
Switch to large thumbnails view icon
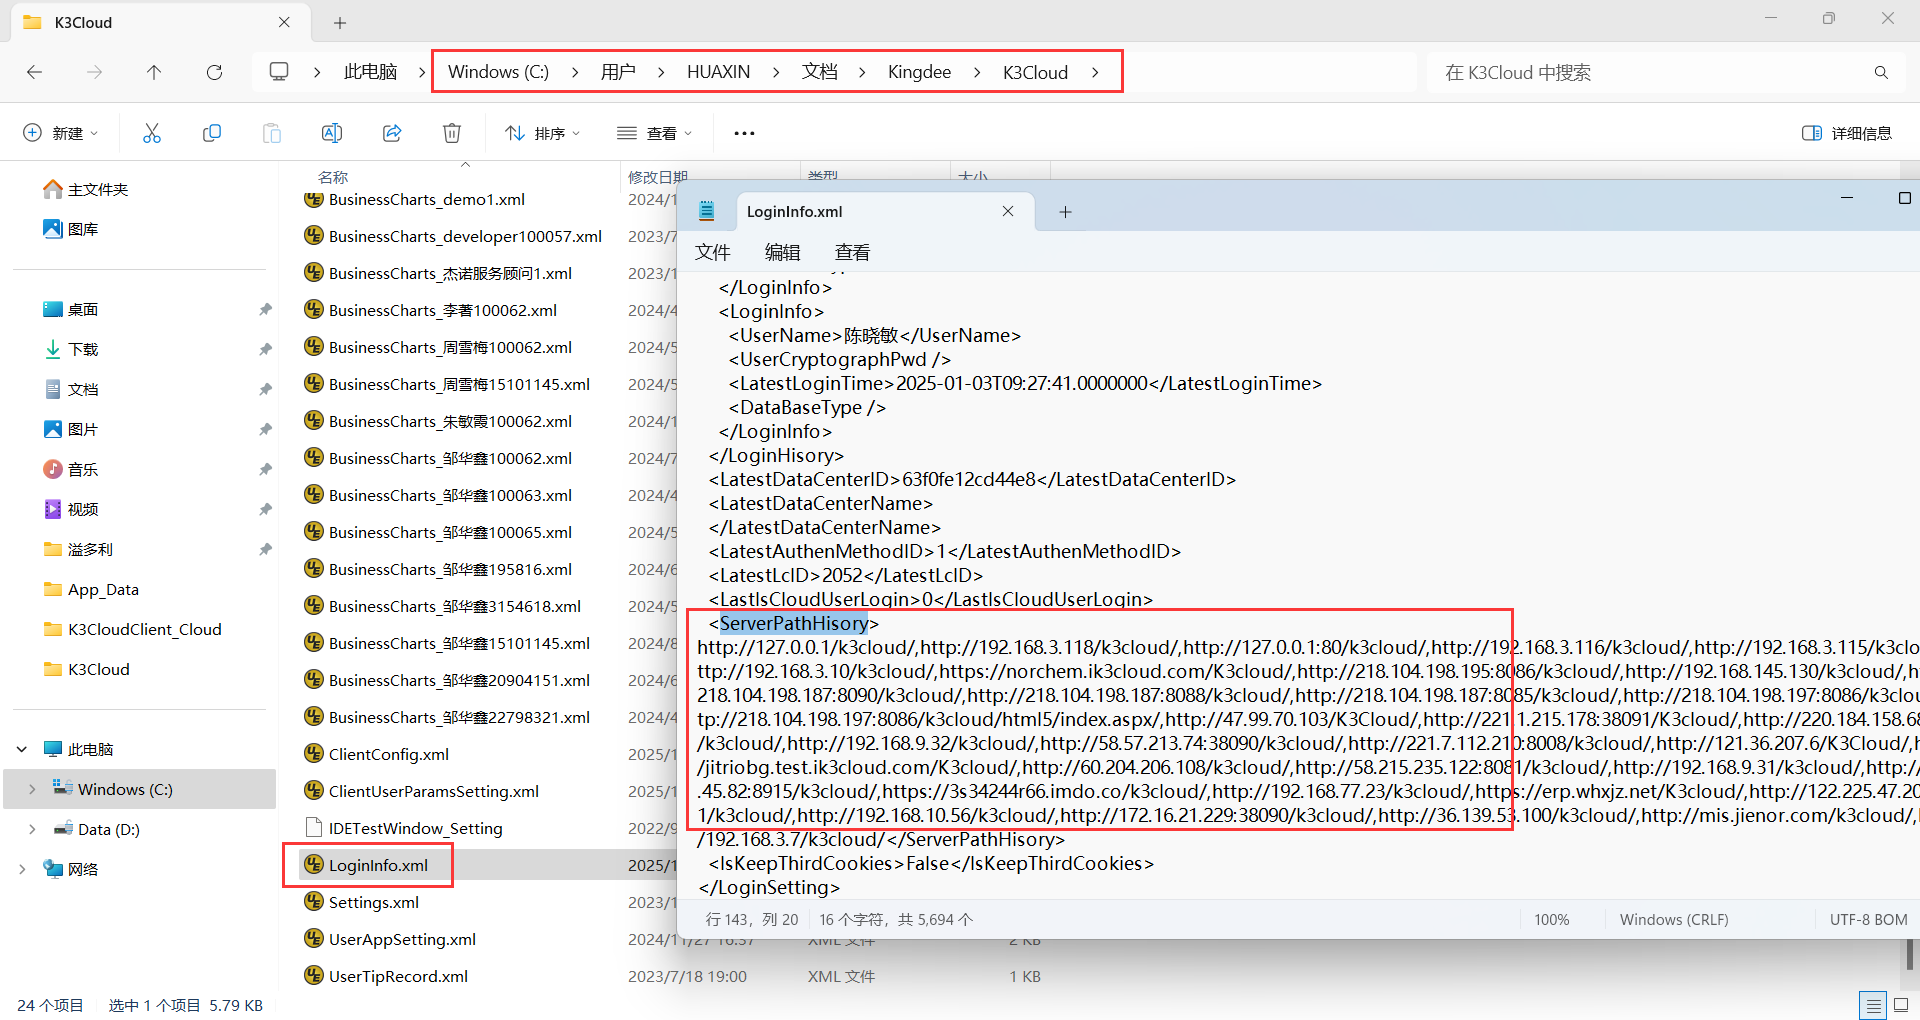pos(1901,1005)
